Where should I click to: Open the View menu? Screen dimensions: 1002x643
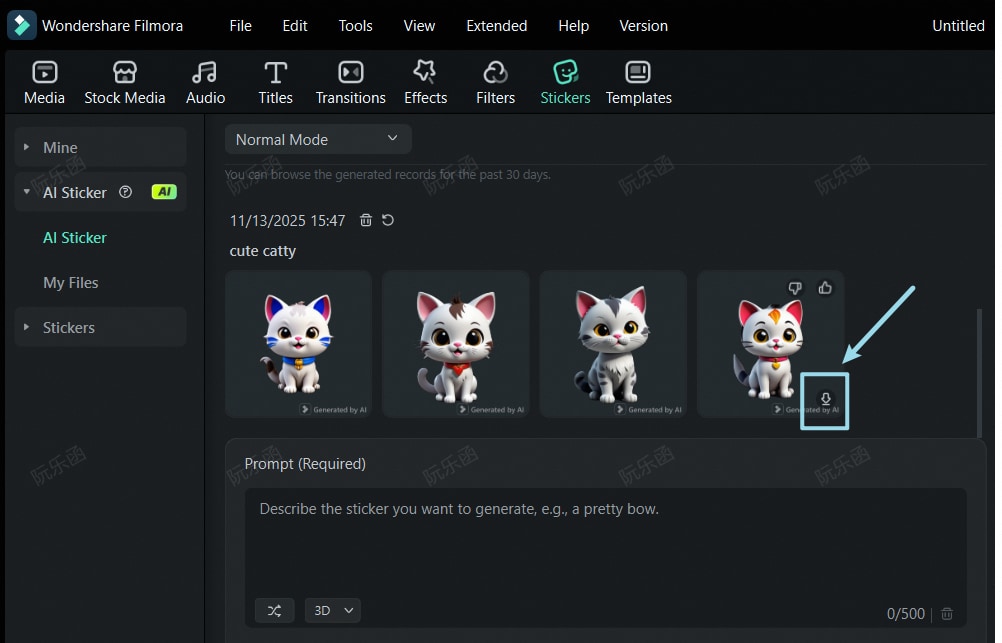coord(419,26)
